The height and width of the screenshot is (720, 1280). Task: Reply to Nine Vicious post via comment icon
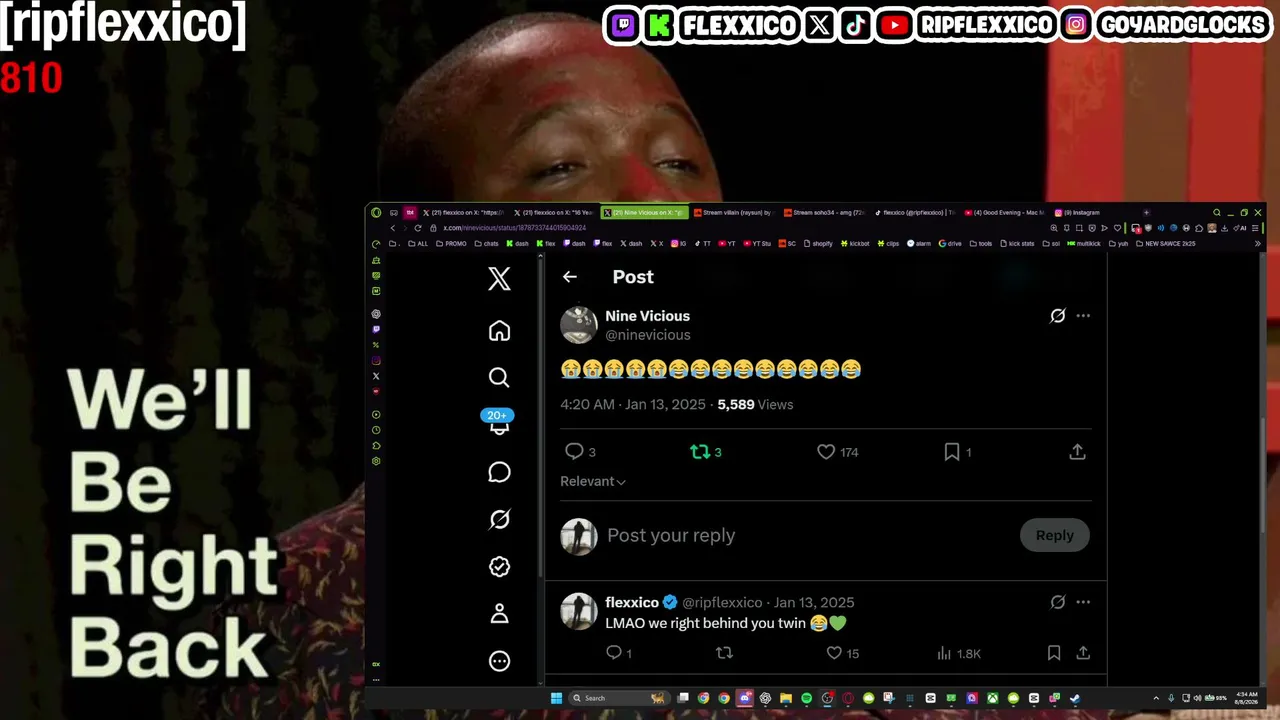[x=574, y=452]
